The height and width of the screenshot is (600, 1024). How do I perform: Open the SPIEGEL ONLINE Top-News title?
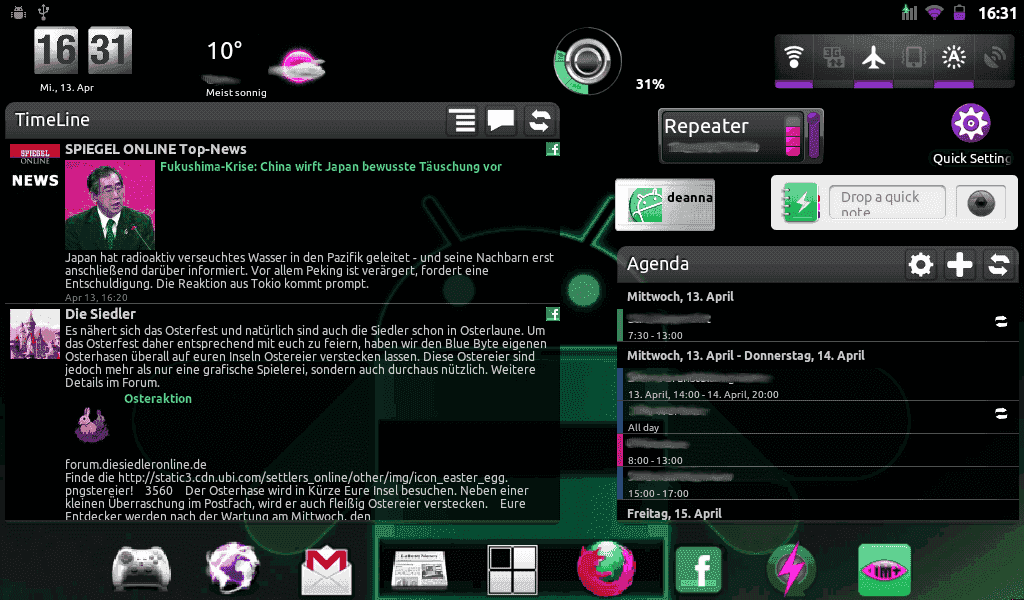pos(155,149)
